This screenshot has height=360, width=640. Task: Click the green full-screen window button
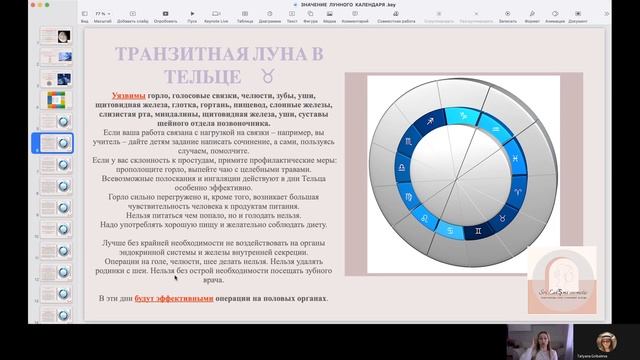click(x=47, y=5)
